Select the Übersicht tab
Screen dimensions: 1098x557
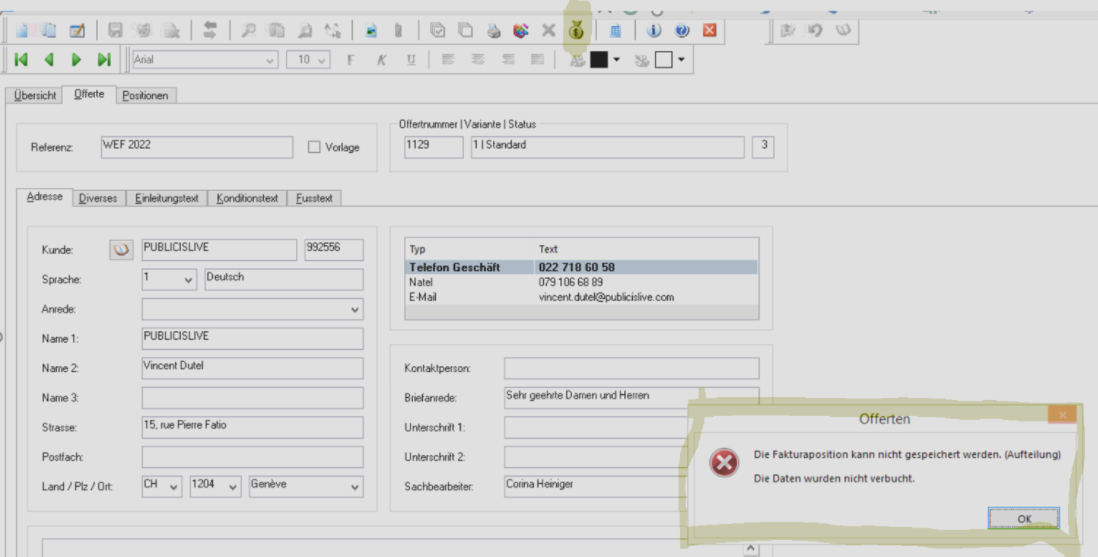(x=35, y=95)
